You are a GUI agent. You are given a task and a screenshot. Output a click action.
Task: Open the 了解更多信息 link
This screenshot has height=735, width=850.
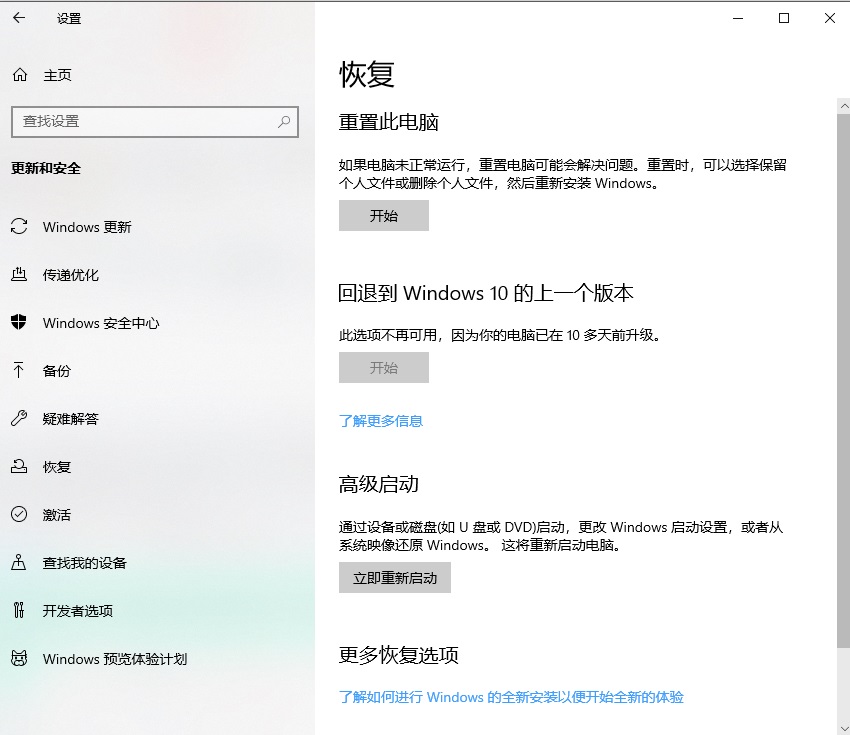click(x=381, y=421)
